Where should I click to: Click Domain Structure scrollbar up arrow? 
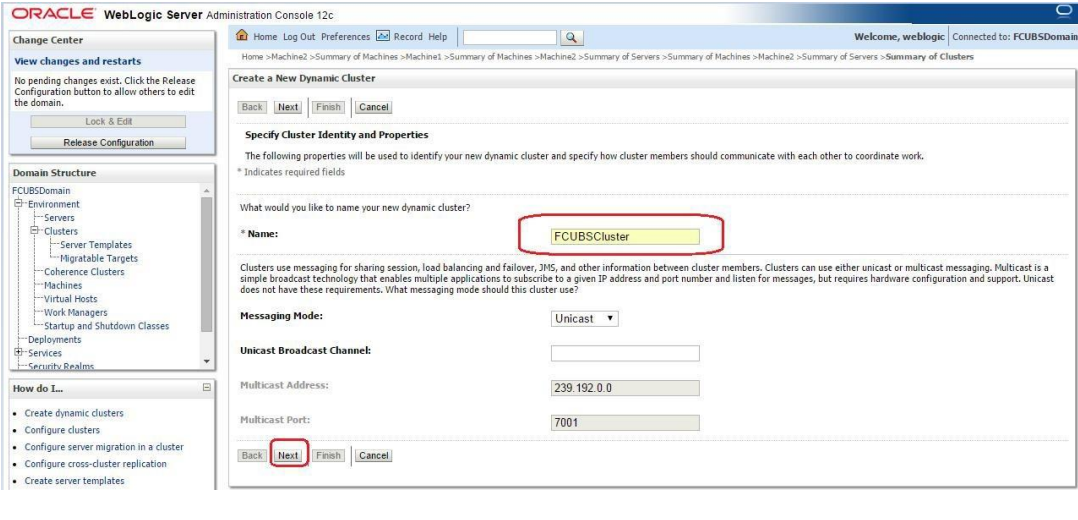(x=207, y=191)
